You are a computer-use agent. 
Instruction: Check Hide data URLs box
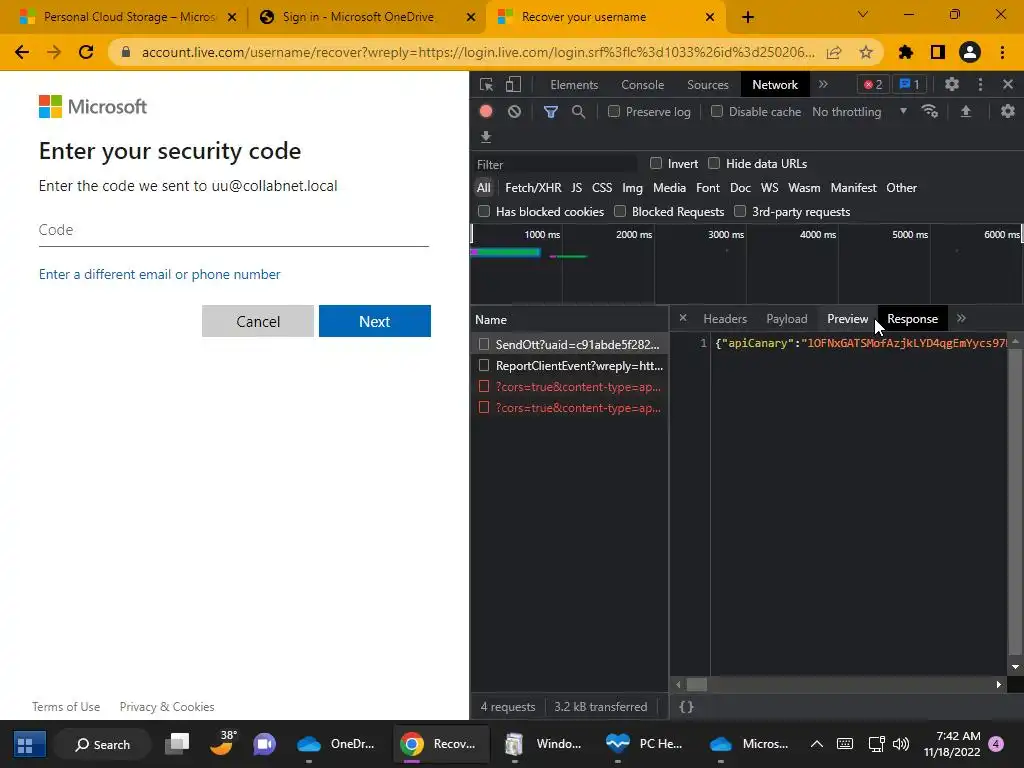(x=714, y=163)
